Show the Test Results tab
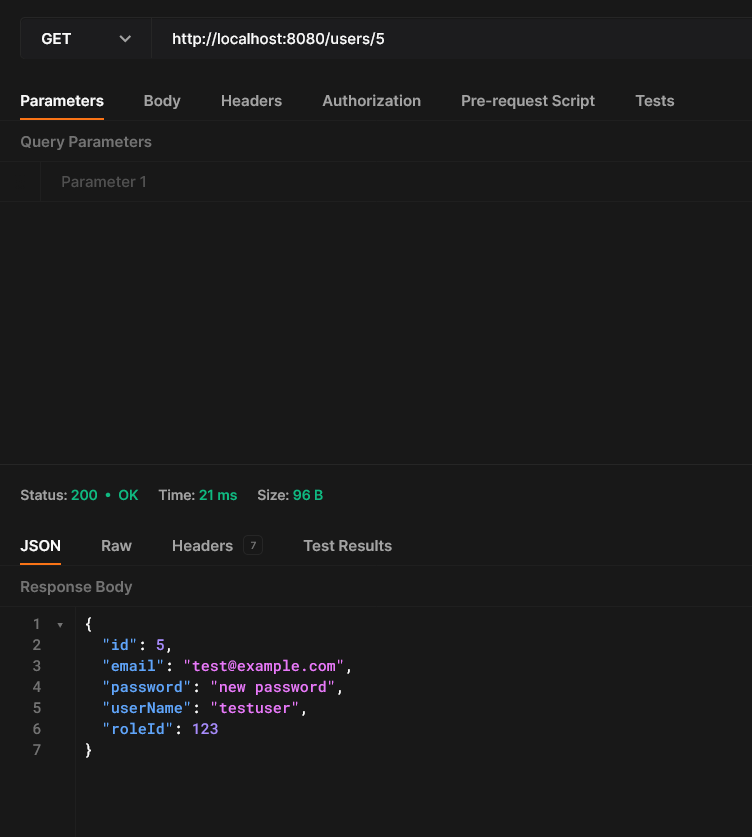 pyautogui.click(x=347, y=546)
